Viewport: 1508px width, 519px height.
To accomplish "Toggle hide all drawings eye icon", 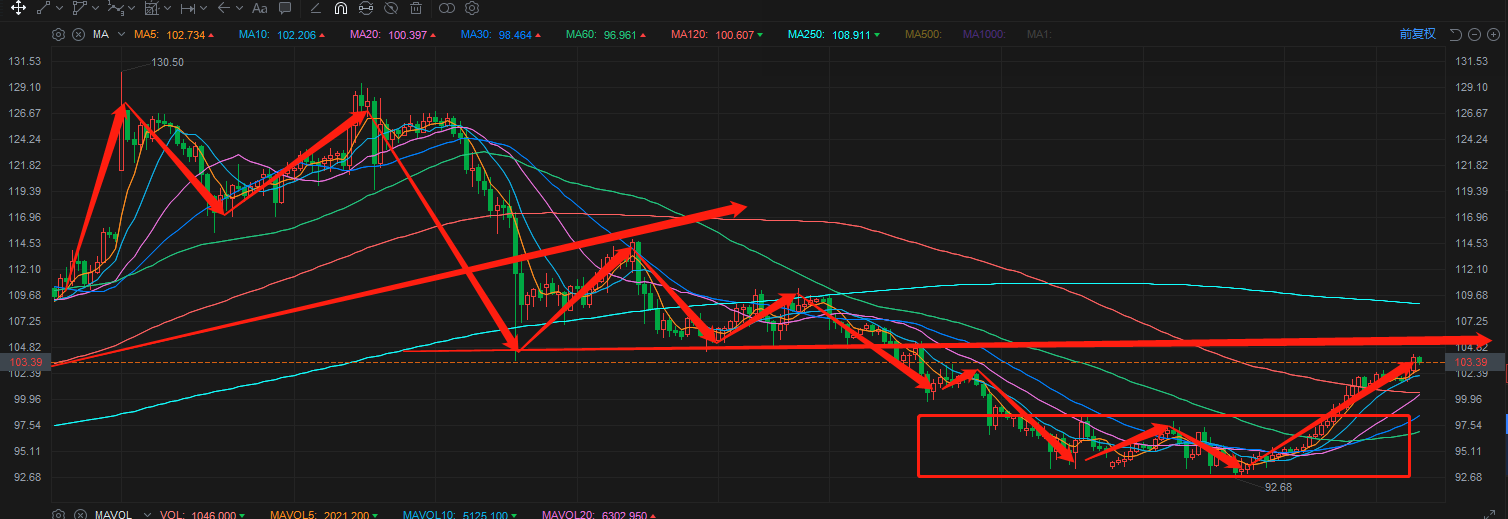I will (391, 8).
